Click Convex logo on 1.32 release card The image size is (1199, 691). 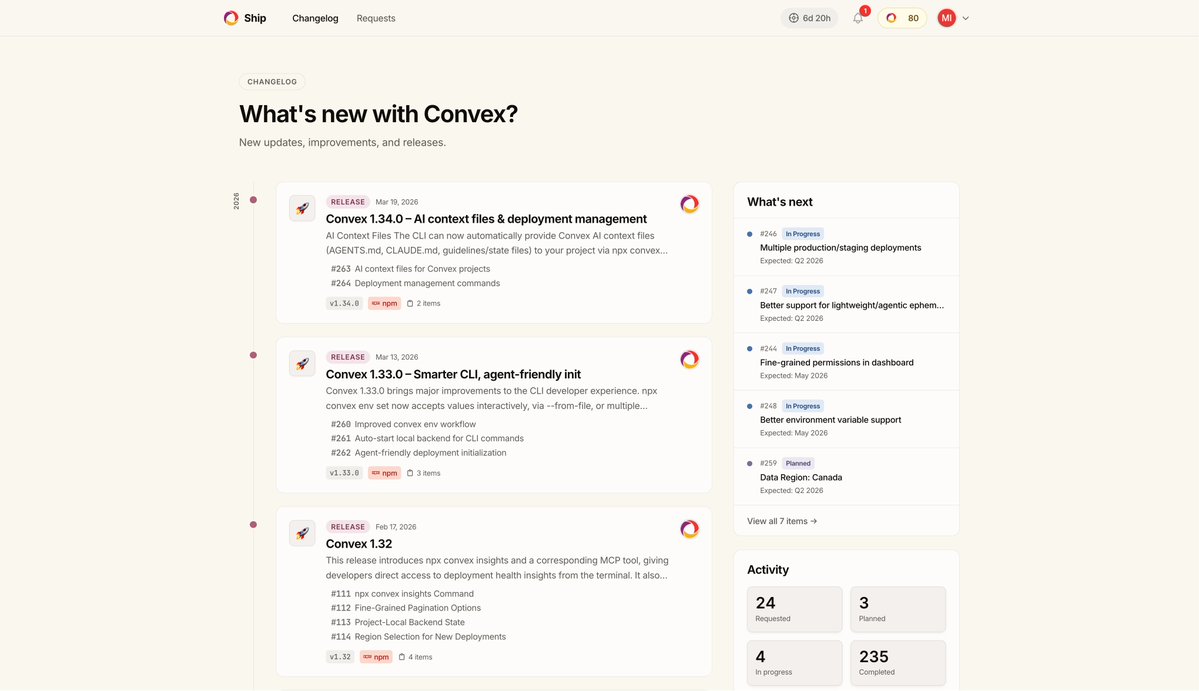coord(690,529)
